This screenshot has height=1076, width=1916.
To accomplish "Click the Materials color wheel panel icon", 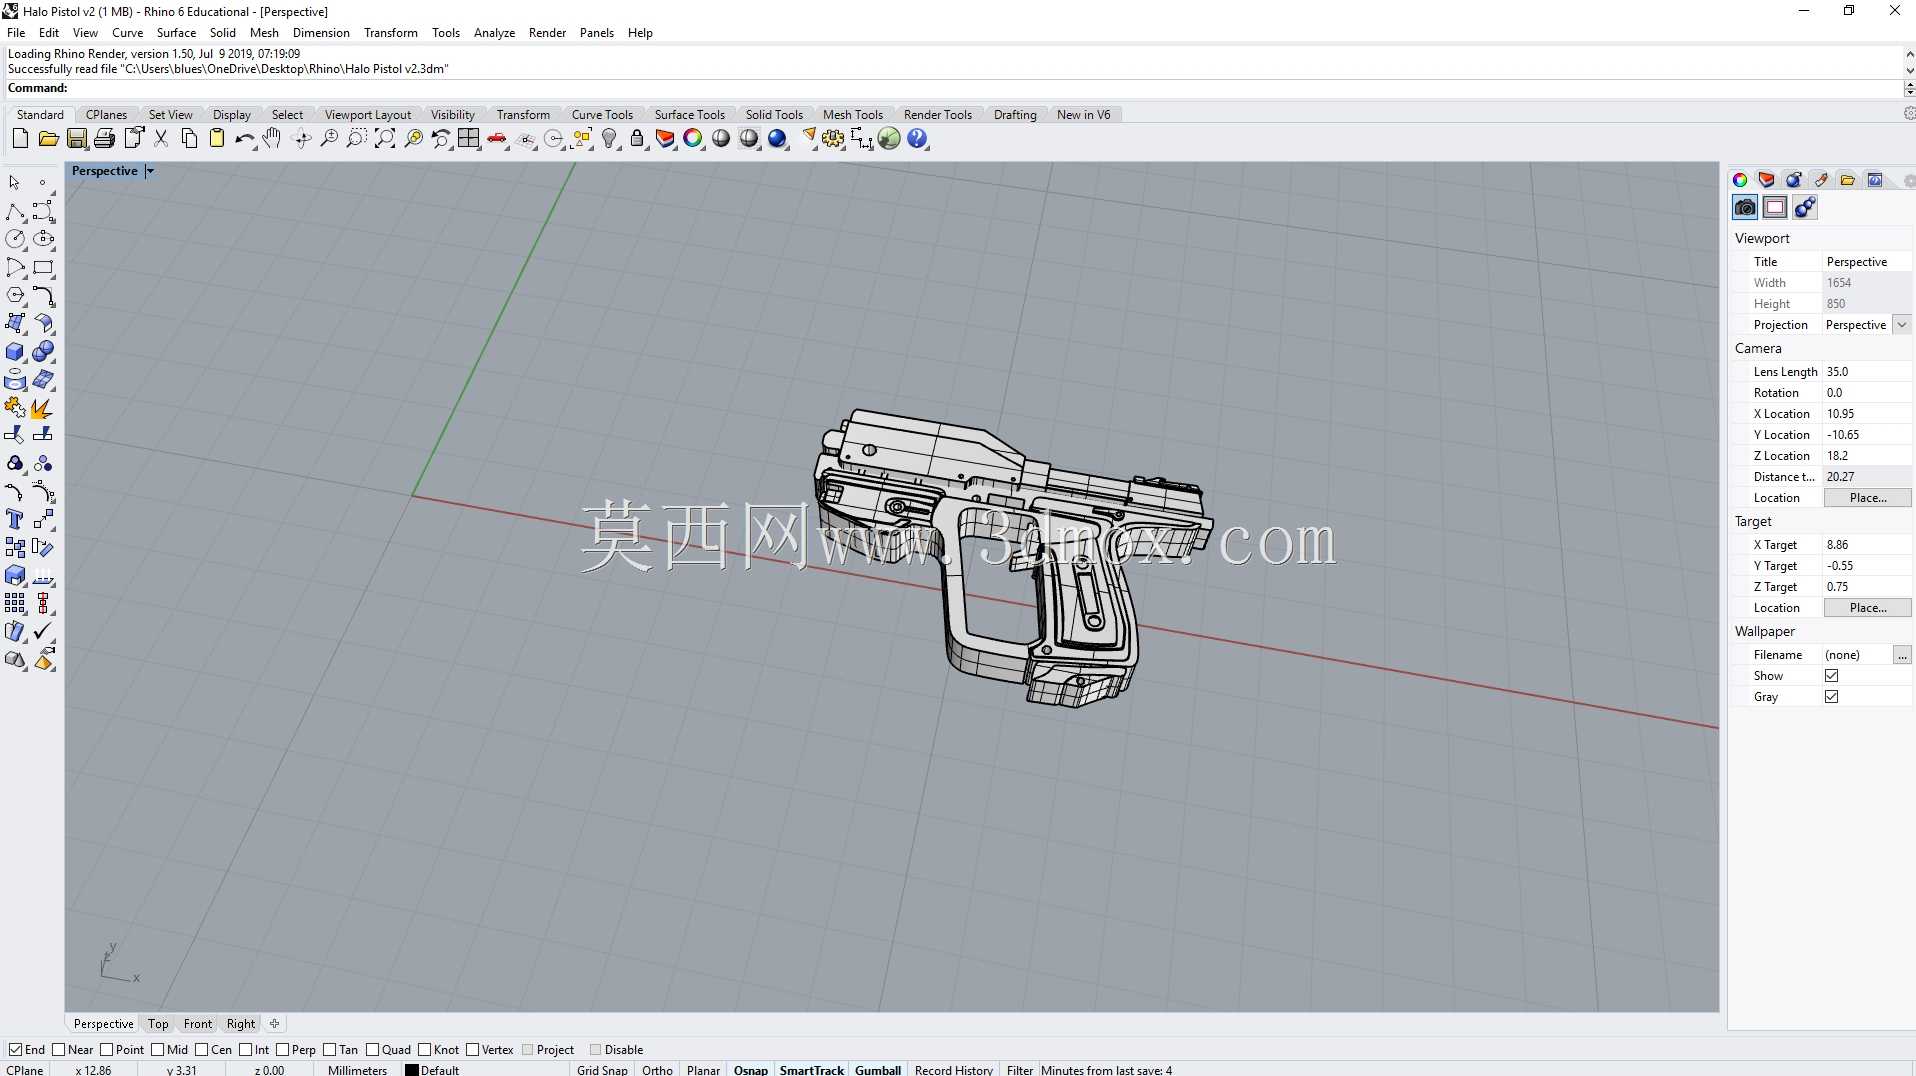I will pos(1740,180).
